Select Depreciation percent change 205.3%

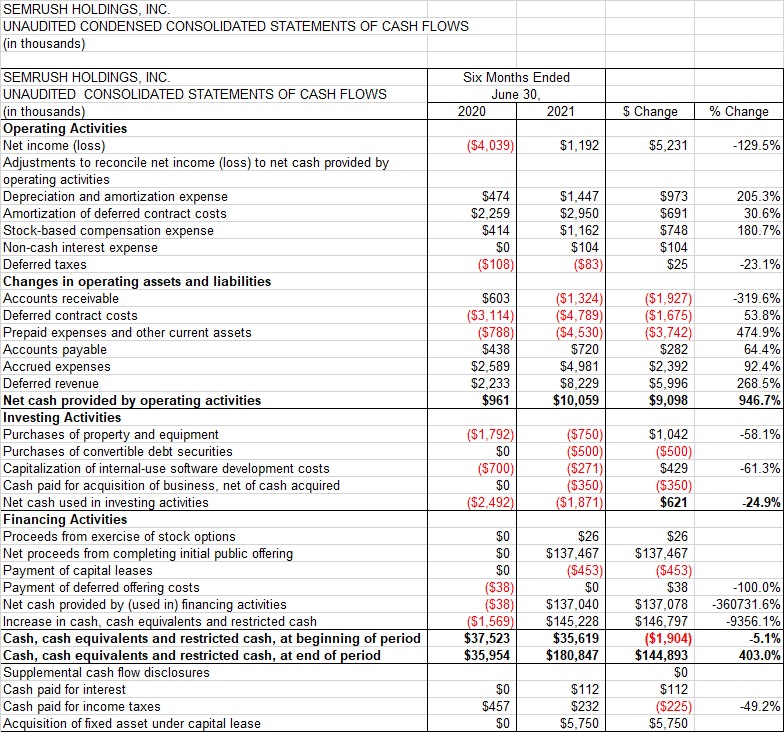[758, 196]
